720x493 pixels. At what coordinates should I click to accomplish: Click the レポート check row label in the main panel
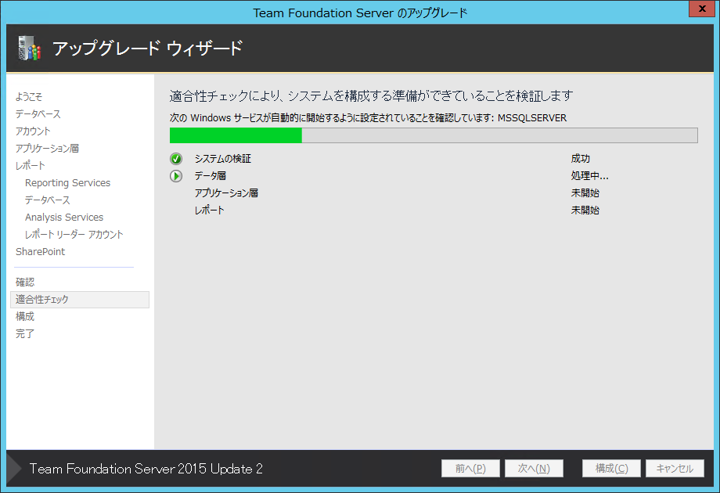(x=209, y=210)
